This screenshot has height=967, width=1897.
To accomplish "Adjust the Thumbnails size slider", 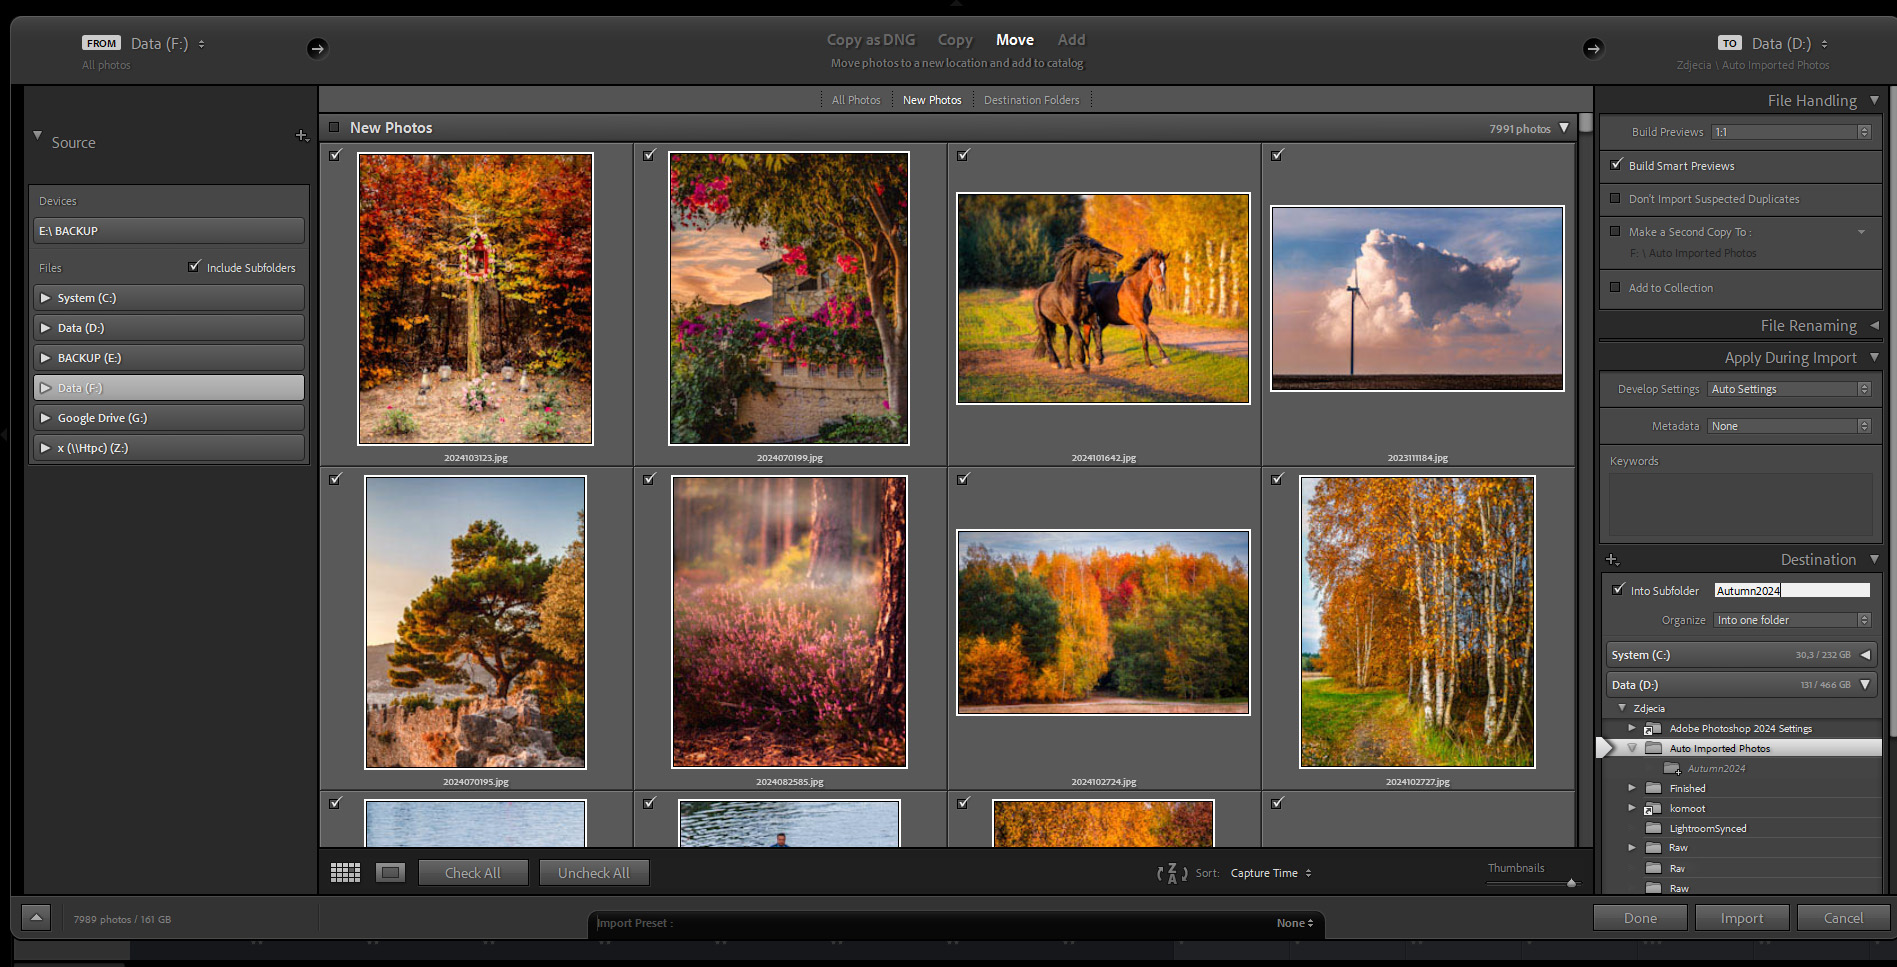I will pos(1571,883).
